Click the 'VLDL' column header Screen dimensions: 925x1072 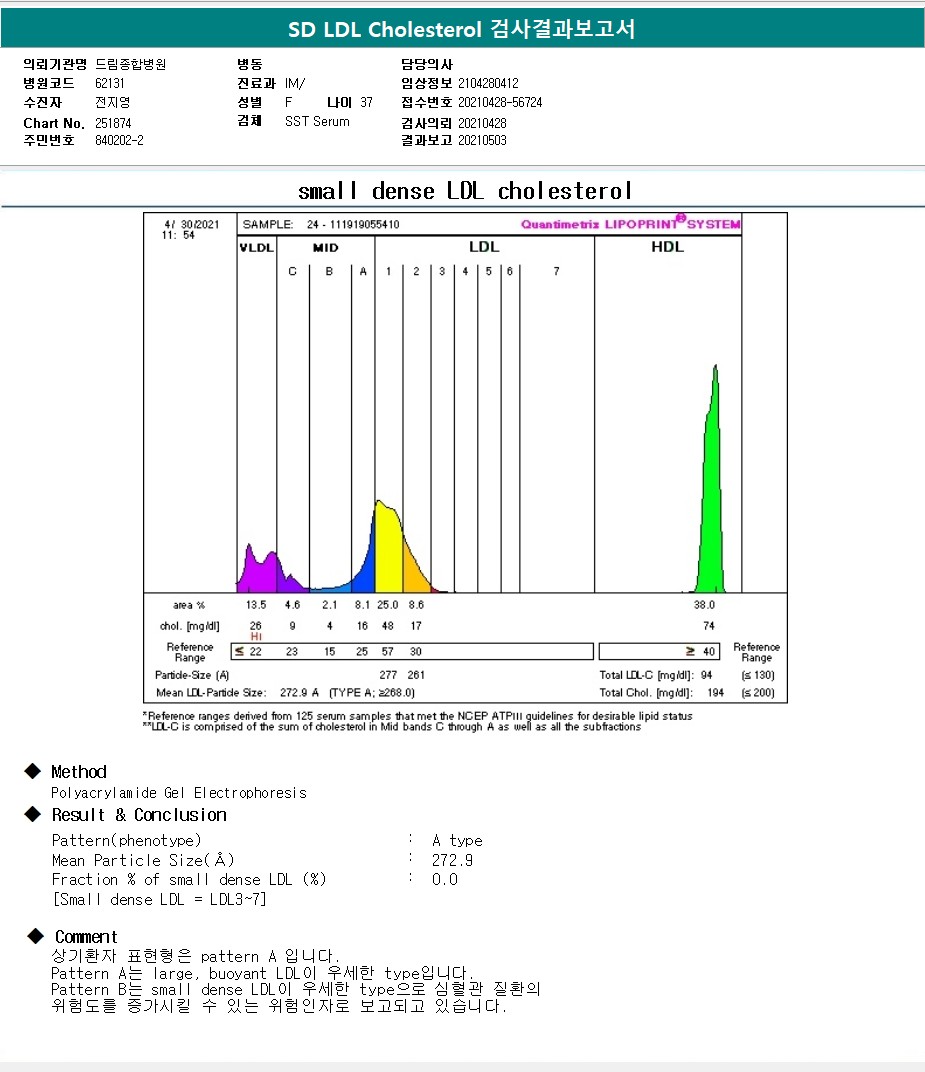[256, 247]
